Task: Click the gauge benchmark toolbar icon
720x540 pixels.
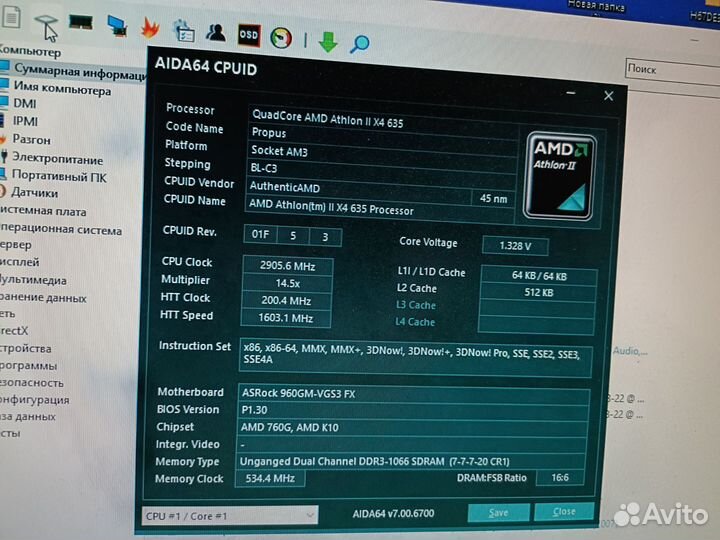Action: coord(281,38)
